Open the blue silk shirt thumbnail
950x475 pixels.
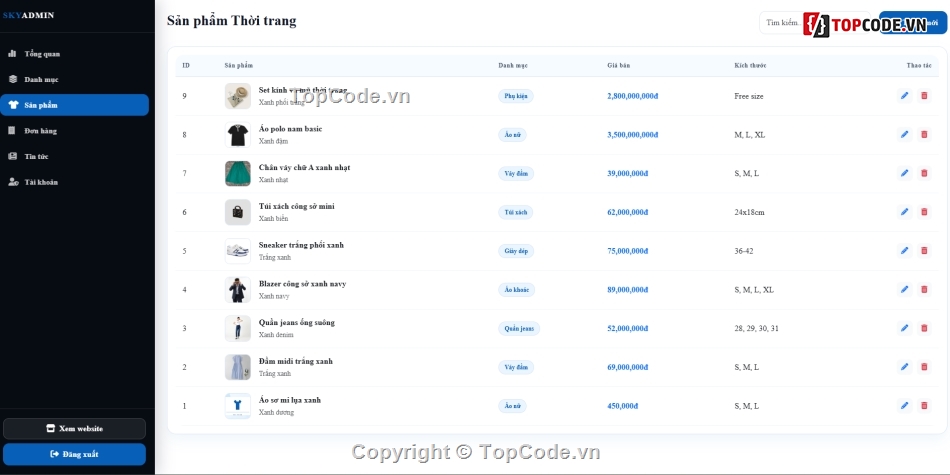(238, 406)
